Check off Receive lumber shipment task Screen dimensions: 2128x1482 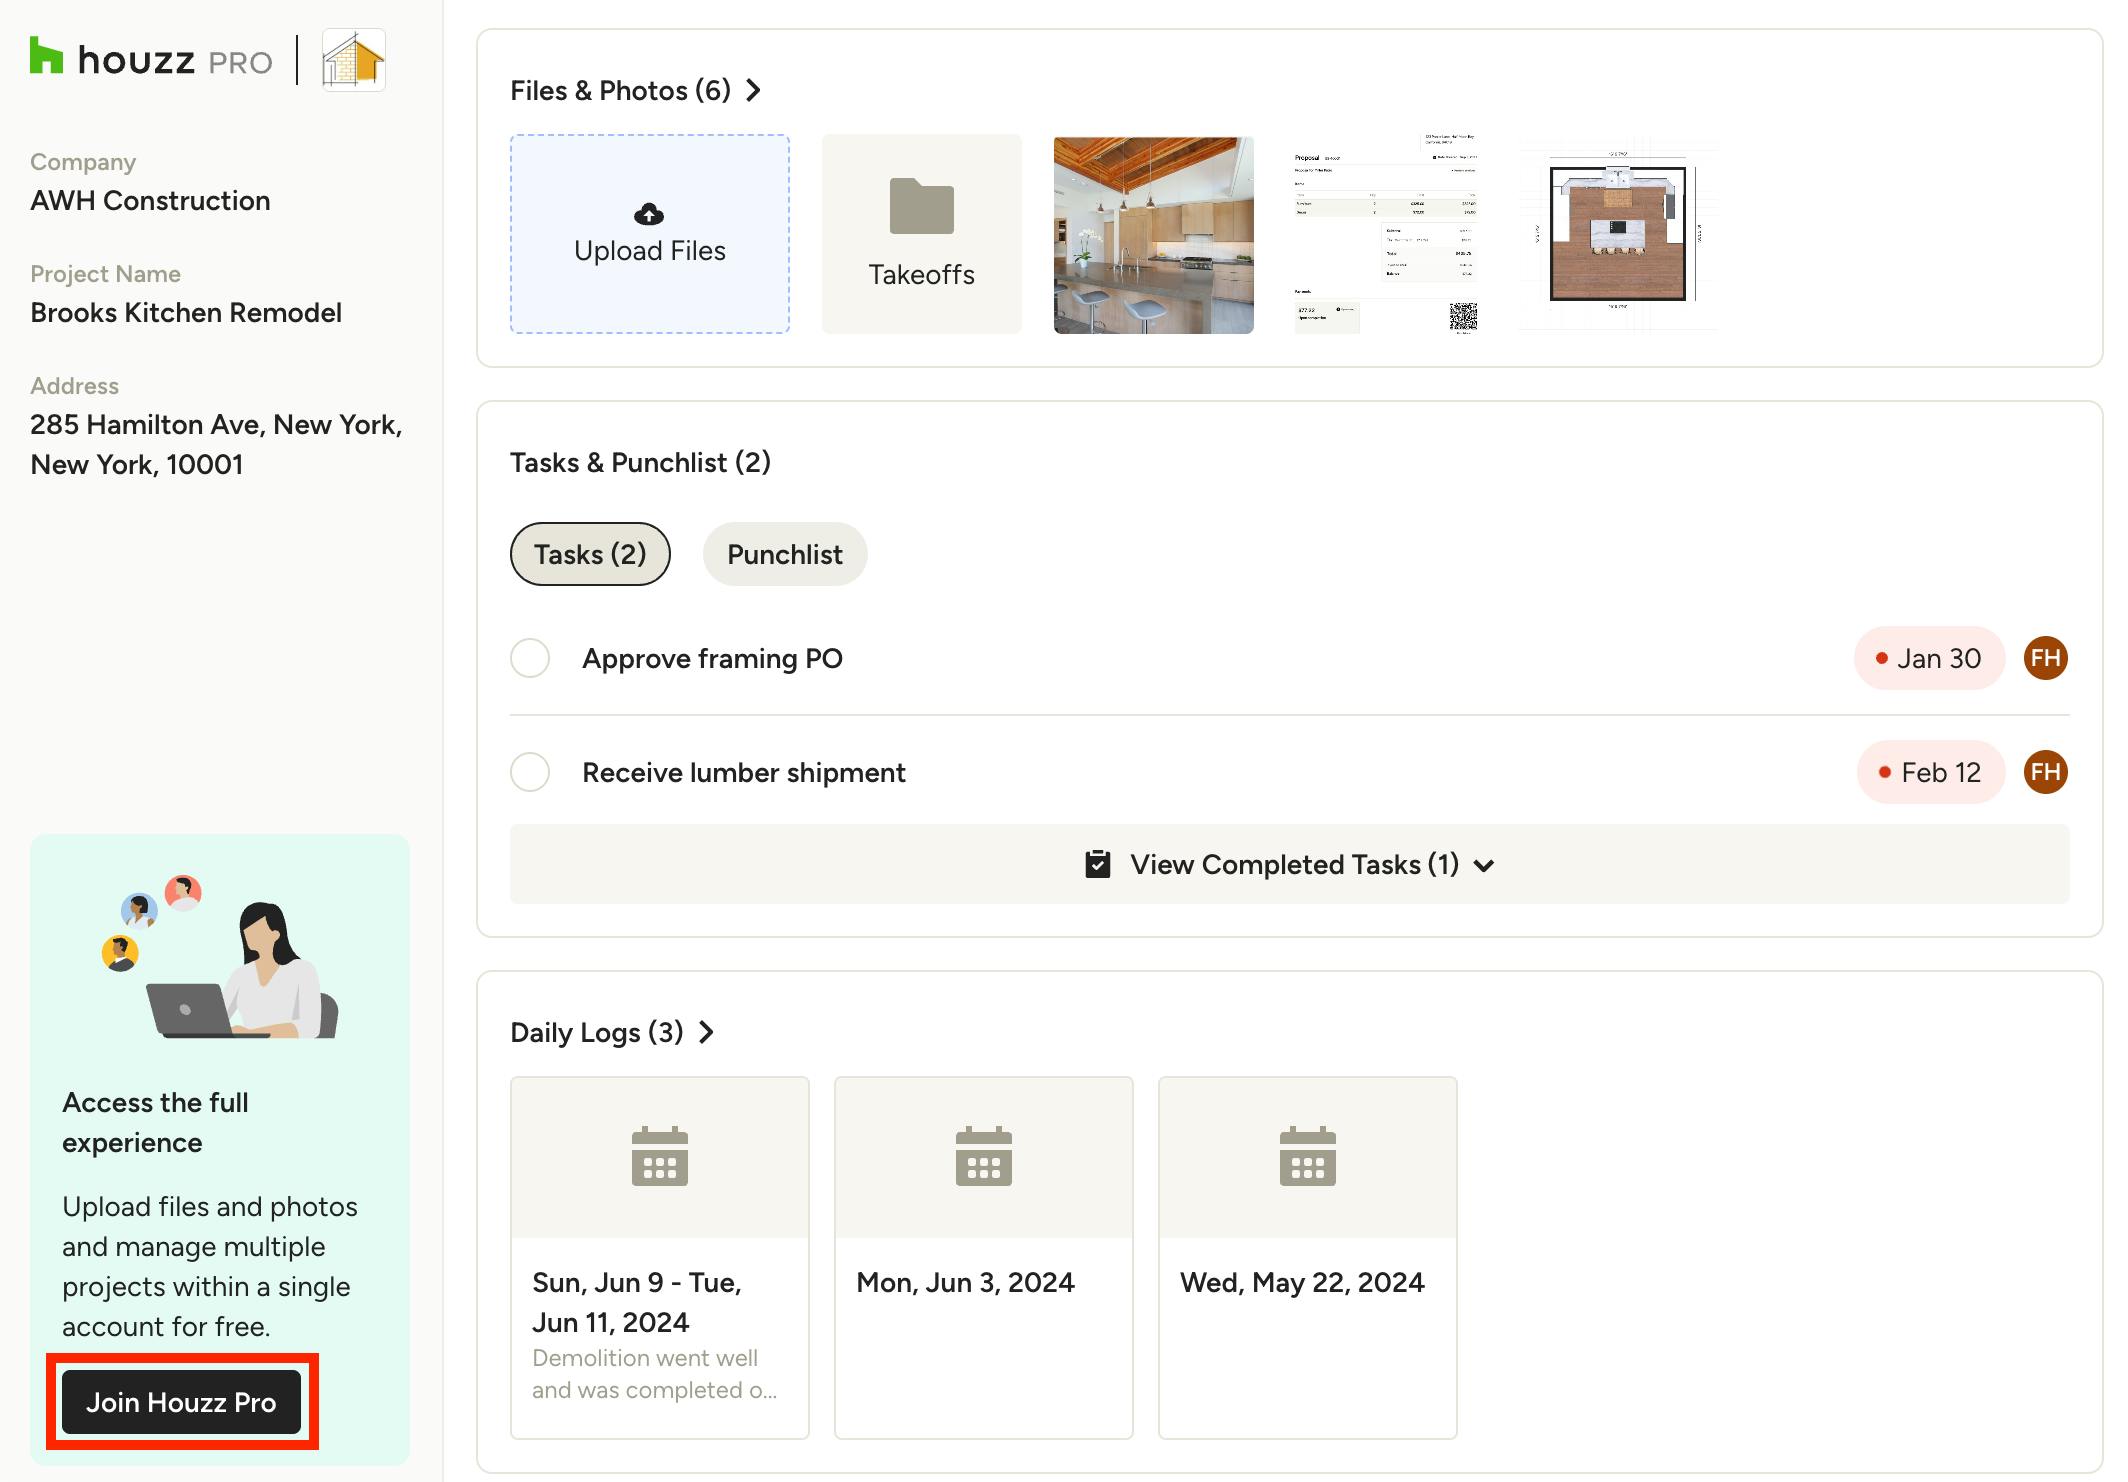pos(530,772)
